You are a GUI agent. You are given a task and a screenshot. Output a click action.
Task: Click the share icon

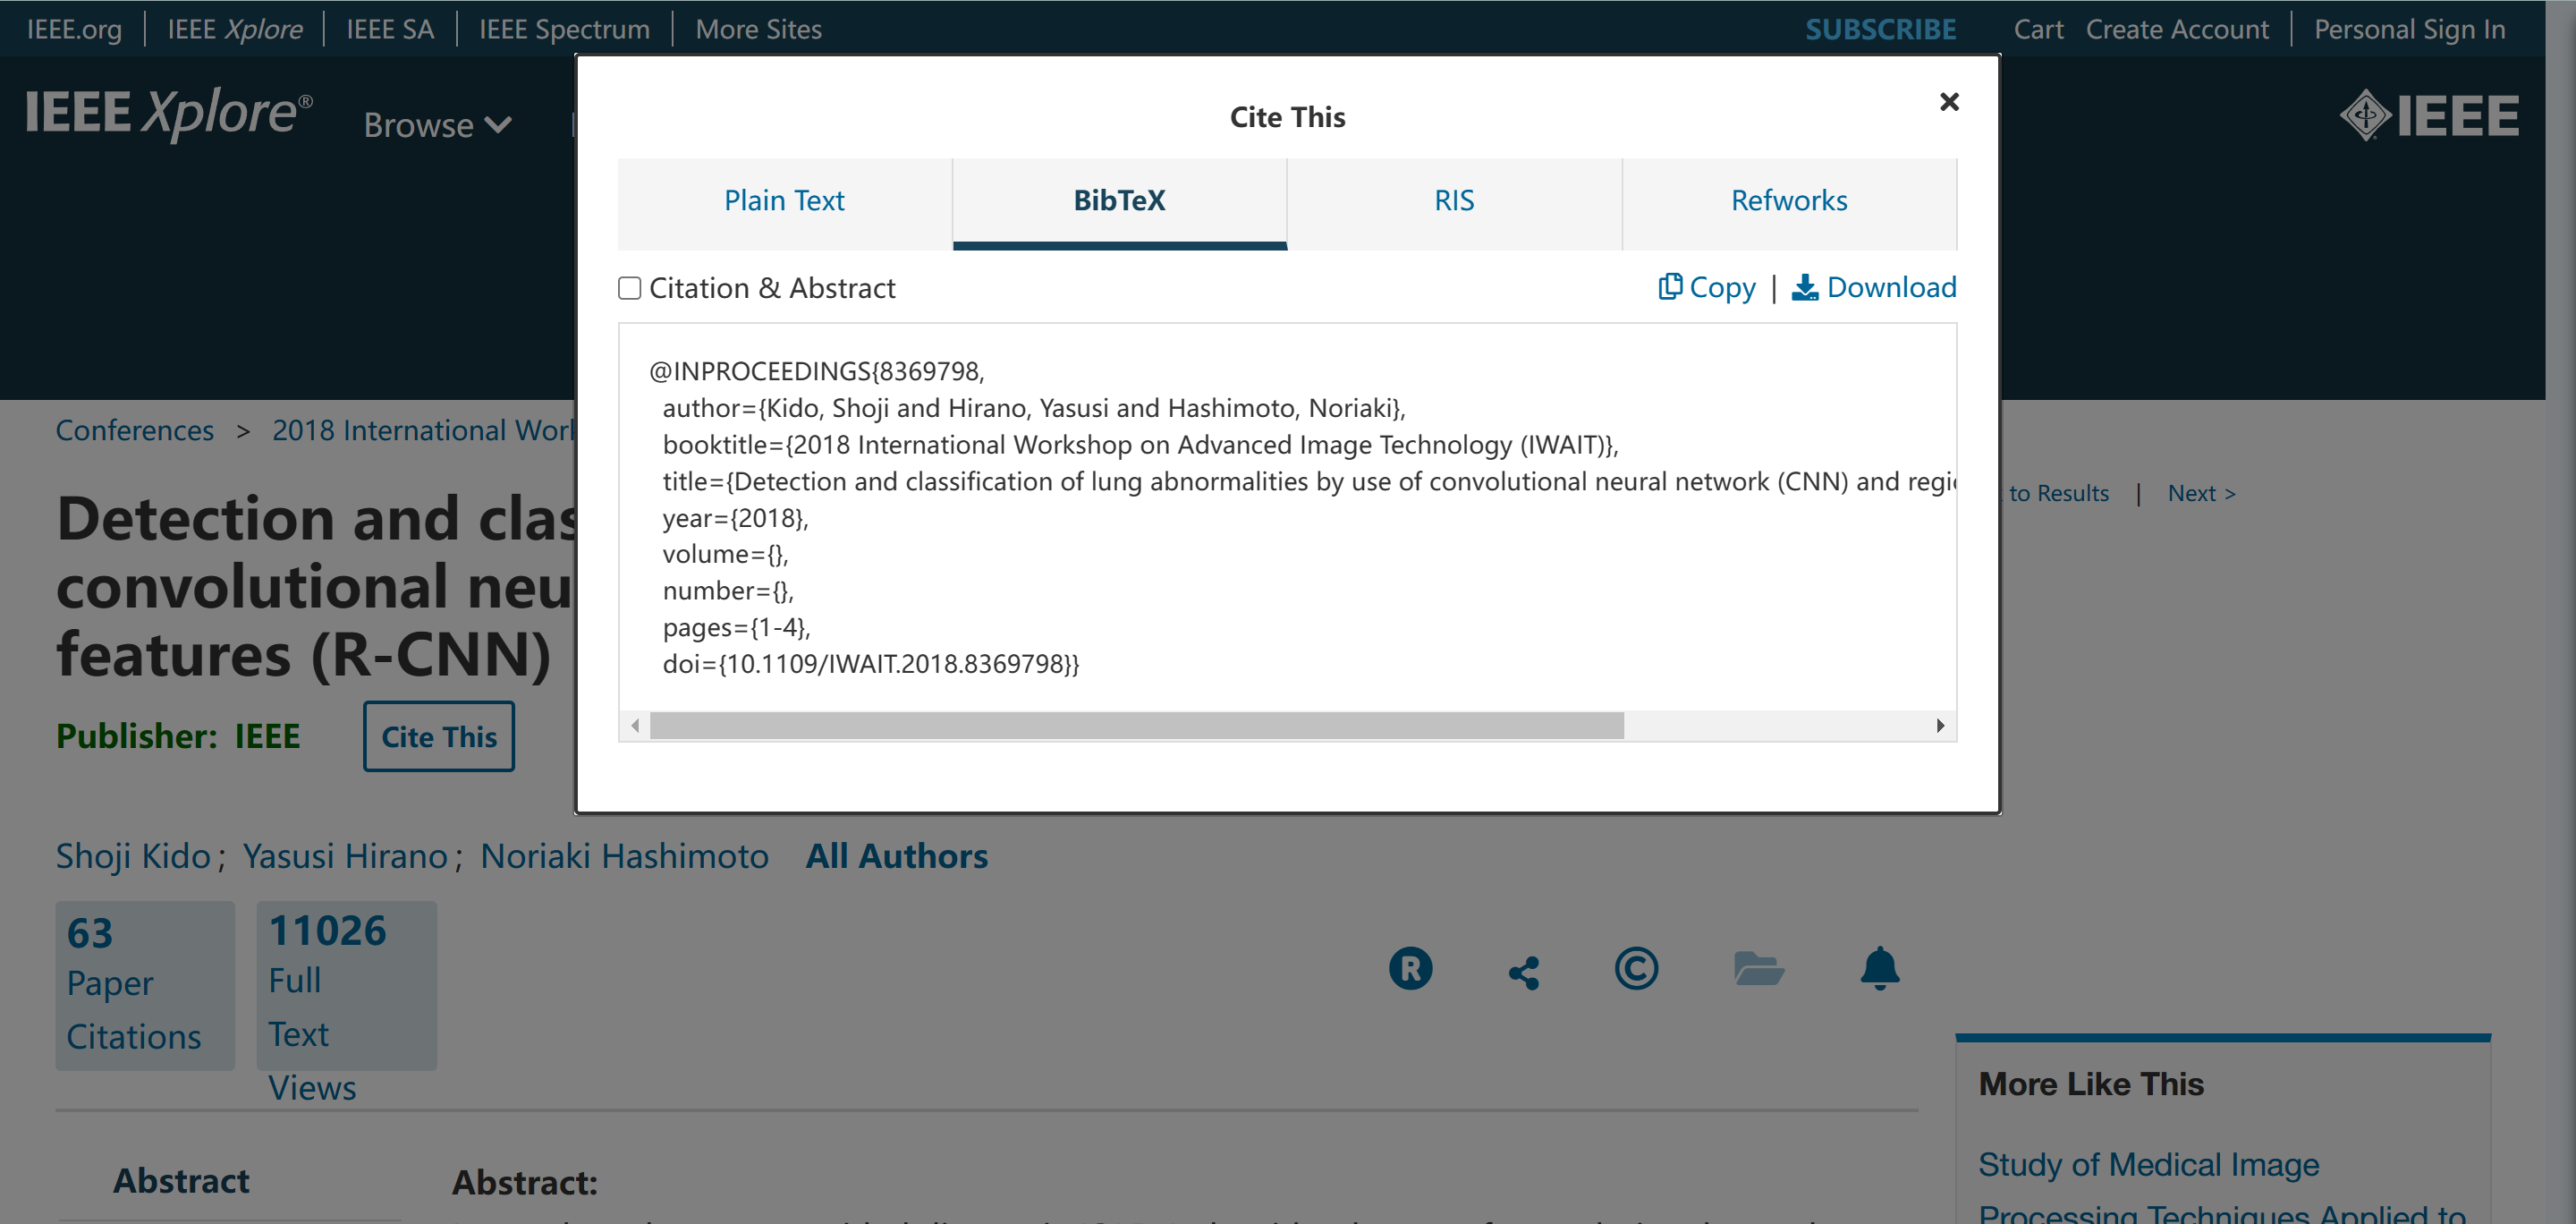[x=1523, y=972]
